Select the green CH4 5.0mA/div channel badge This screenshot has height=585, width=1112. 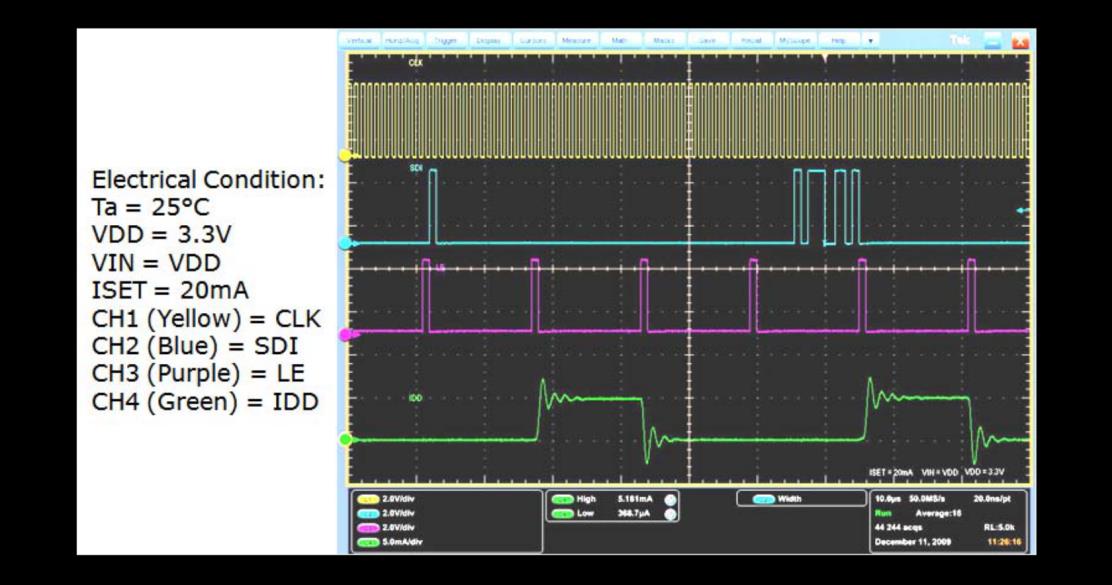point(368,542)
